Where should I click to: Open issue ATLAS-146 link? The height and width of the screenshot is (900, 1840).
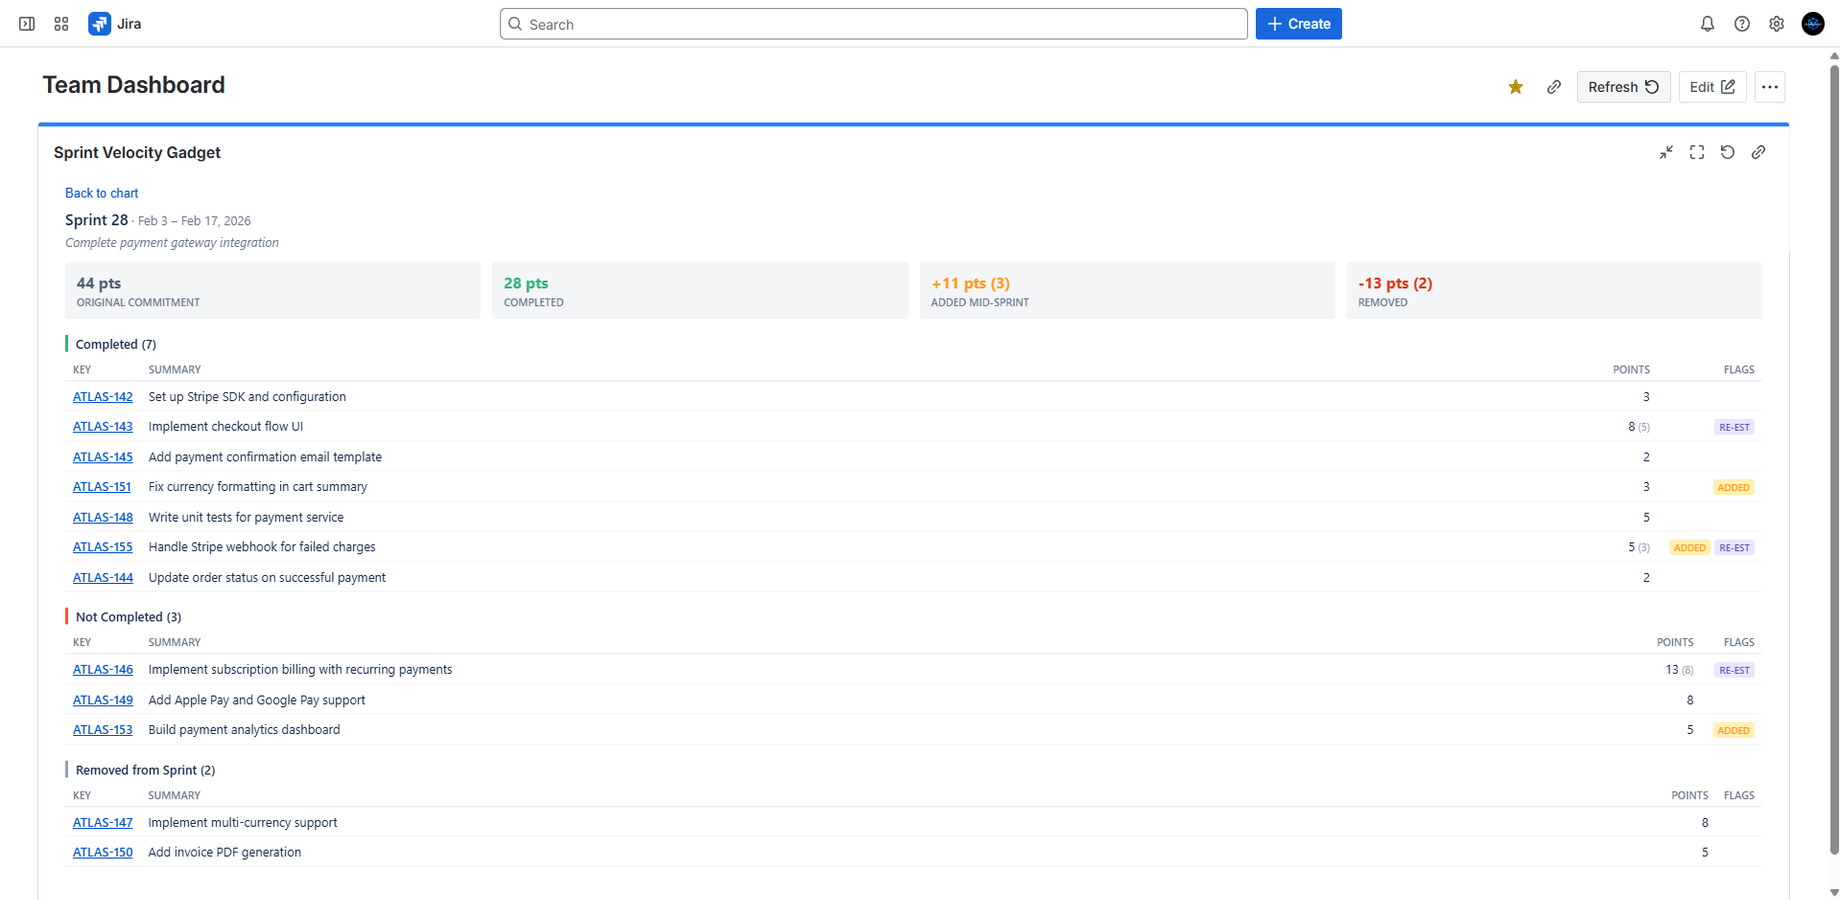coord(102,670)
